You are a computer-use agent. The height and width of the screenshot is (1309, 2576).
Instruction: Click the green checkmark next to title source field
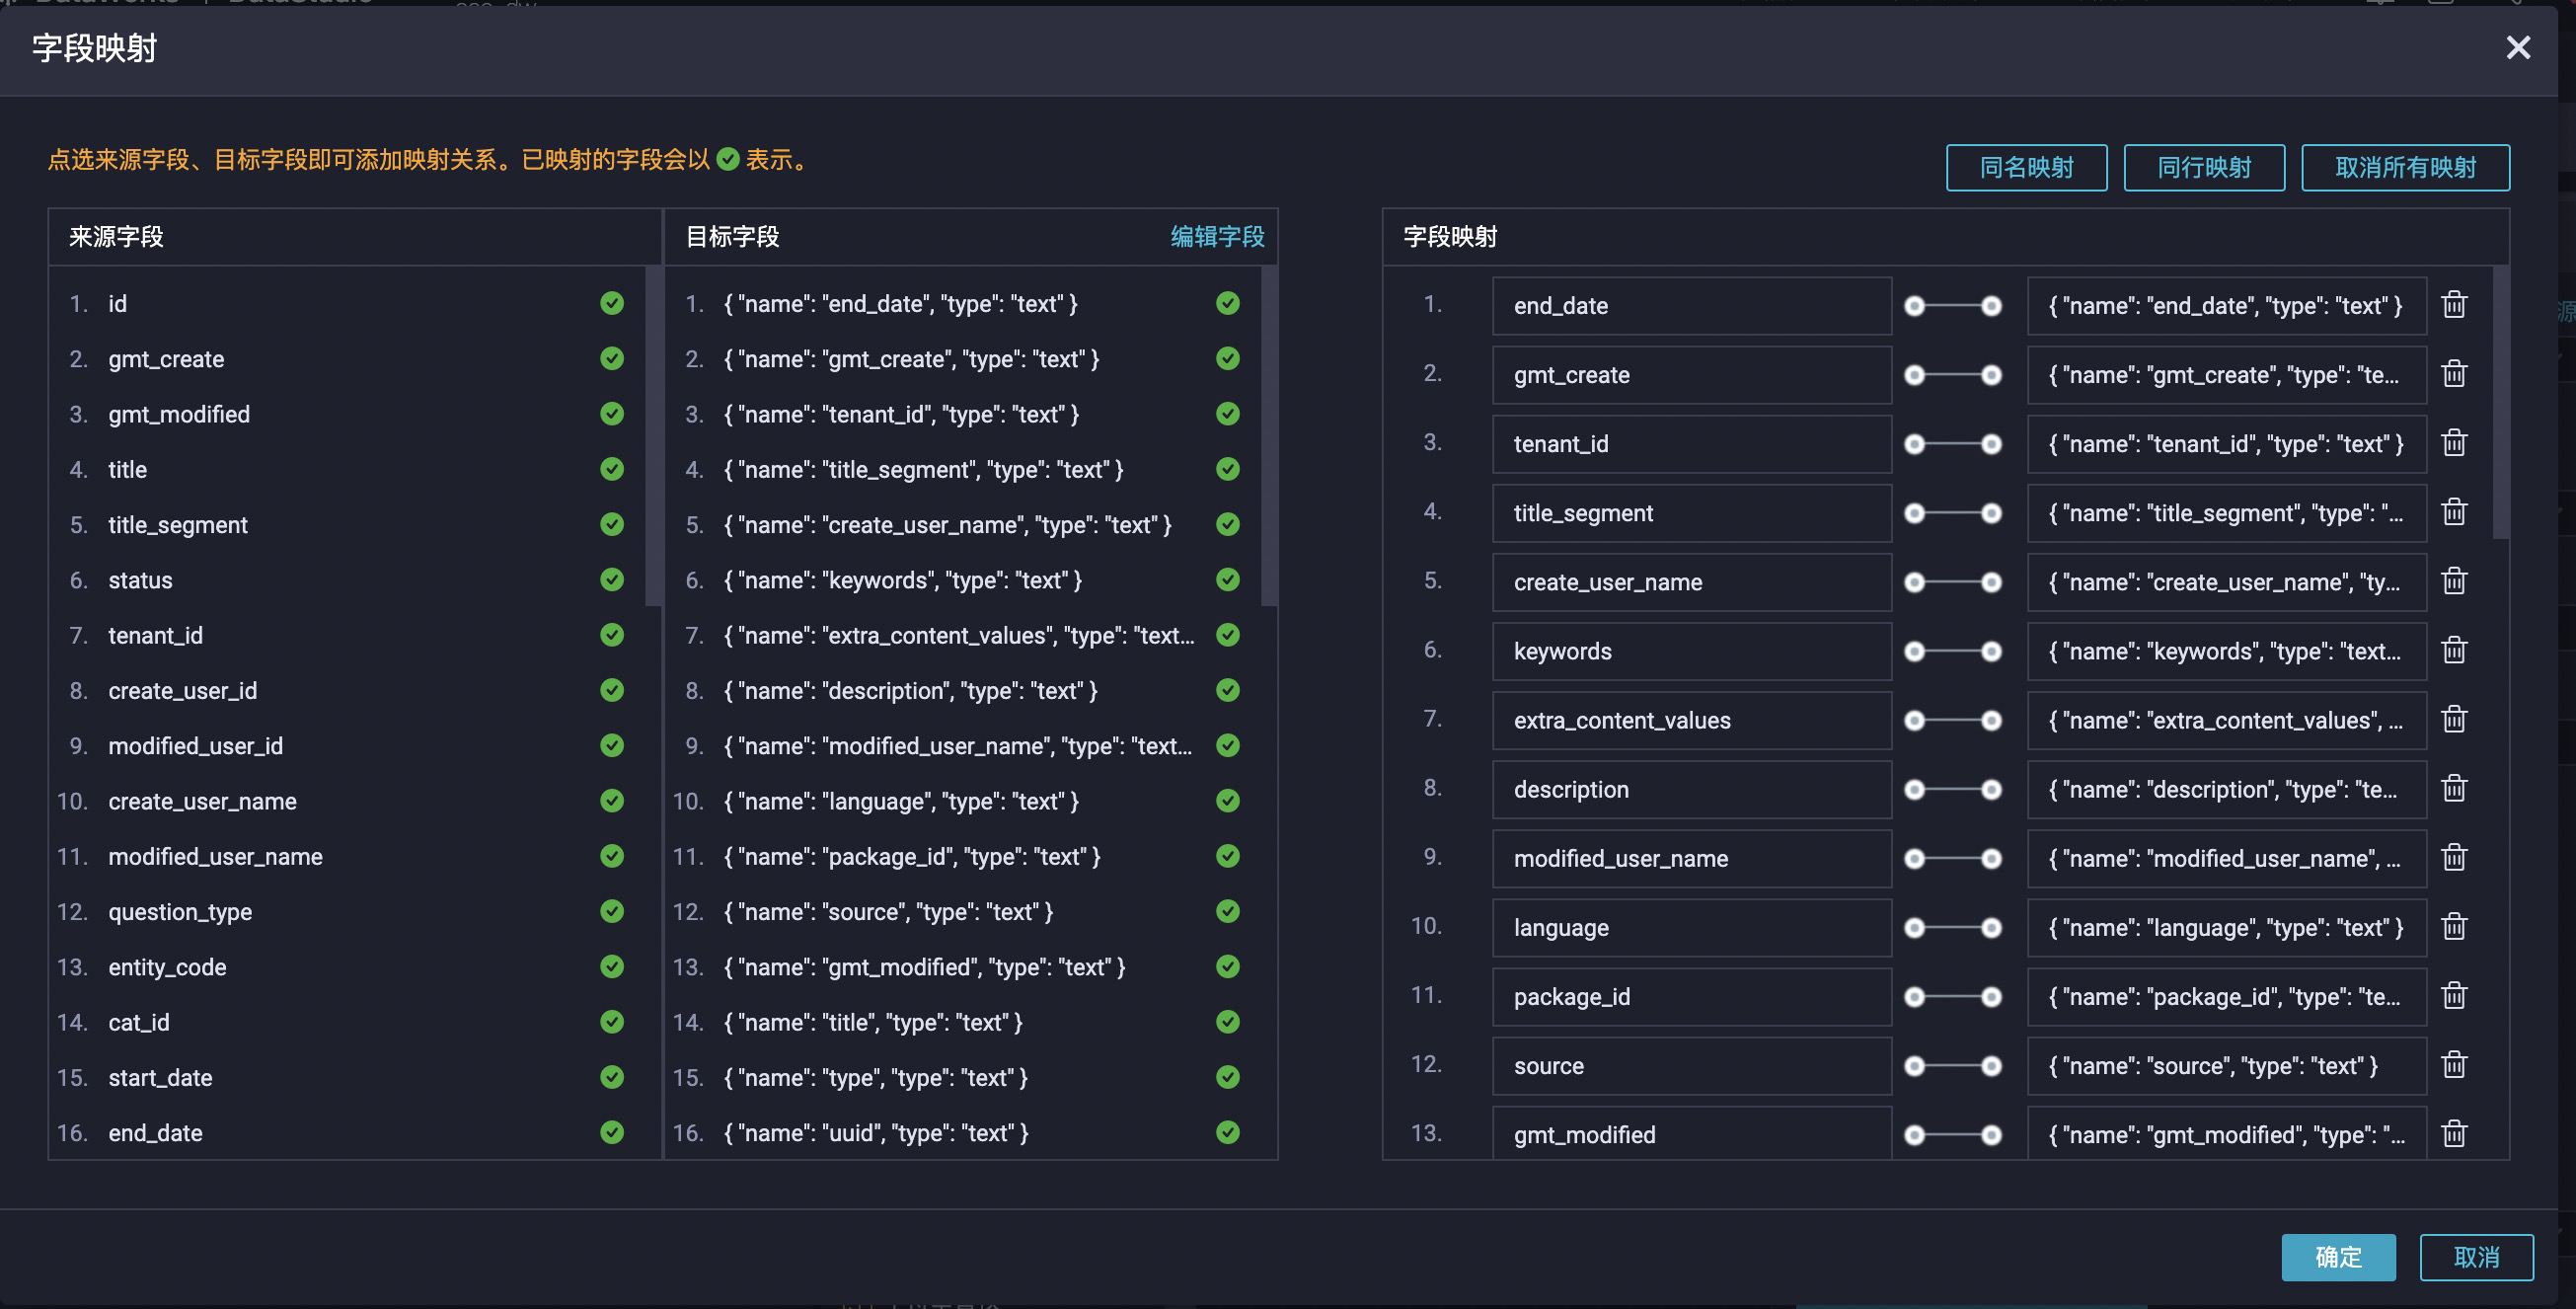coord(612,469)
